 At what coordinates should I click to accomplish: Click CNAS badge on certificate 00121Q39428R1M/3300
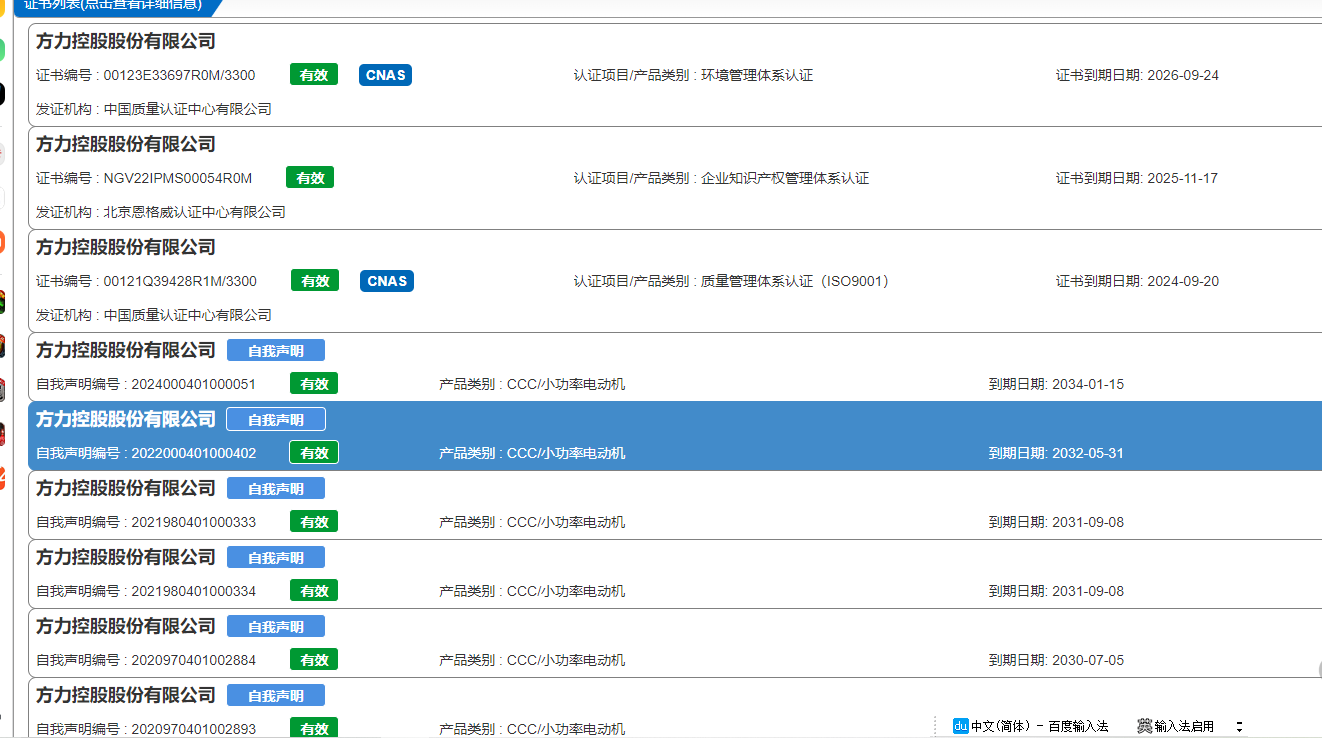tap(387, 281)
